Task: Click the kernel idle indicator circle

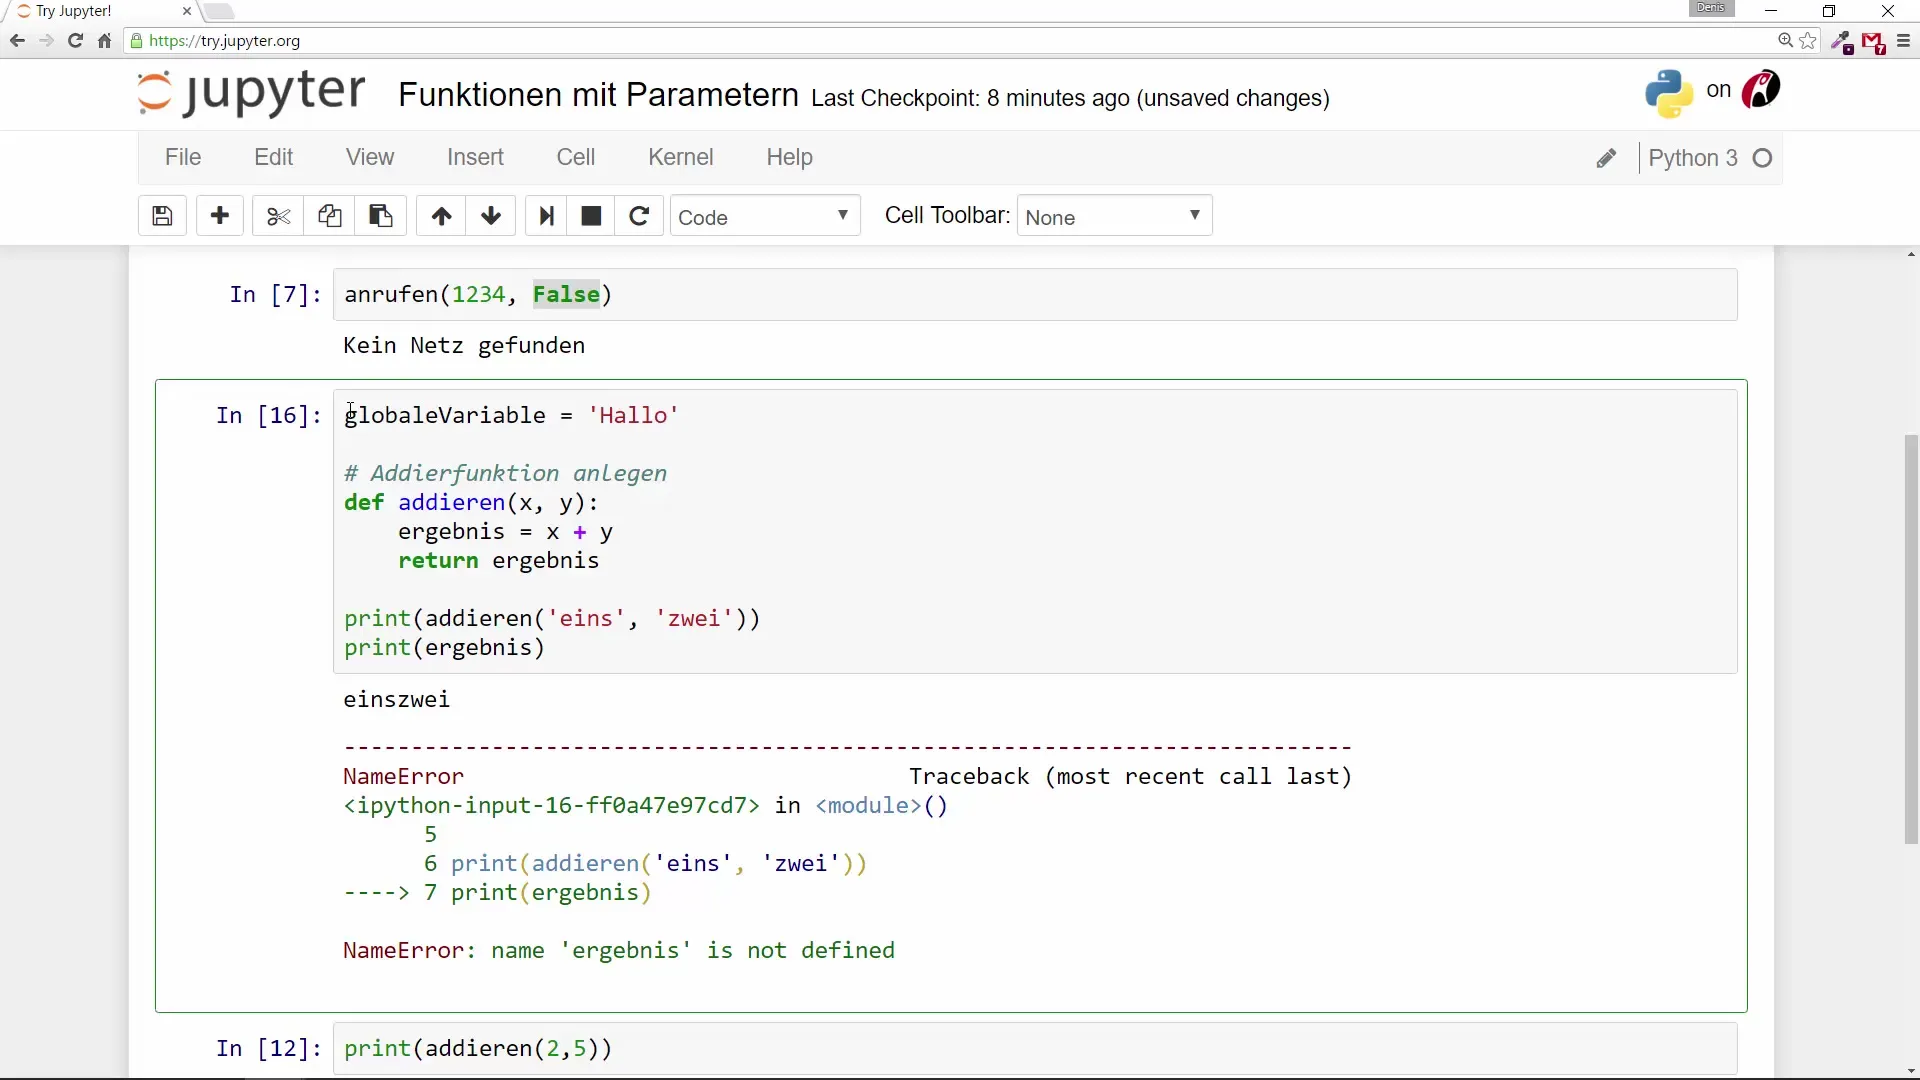Action: click(x=1763, y=158)
